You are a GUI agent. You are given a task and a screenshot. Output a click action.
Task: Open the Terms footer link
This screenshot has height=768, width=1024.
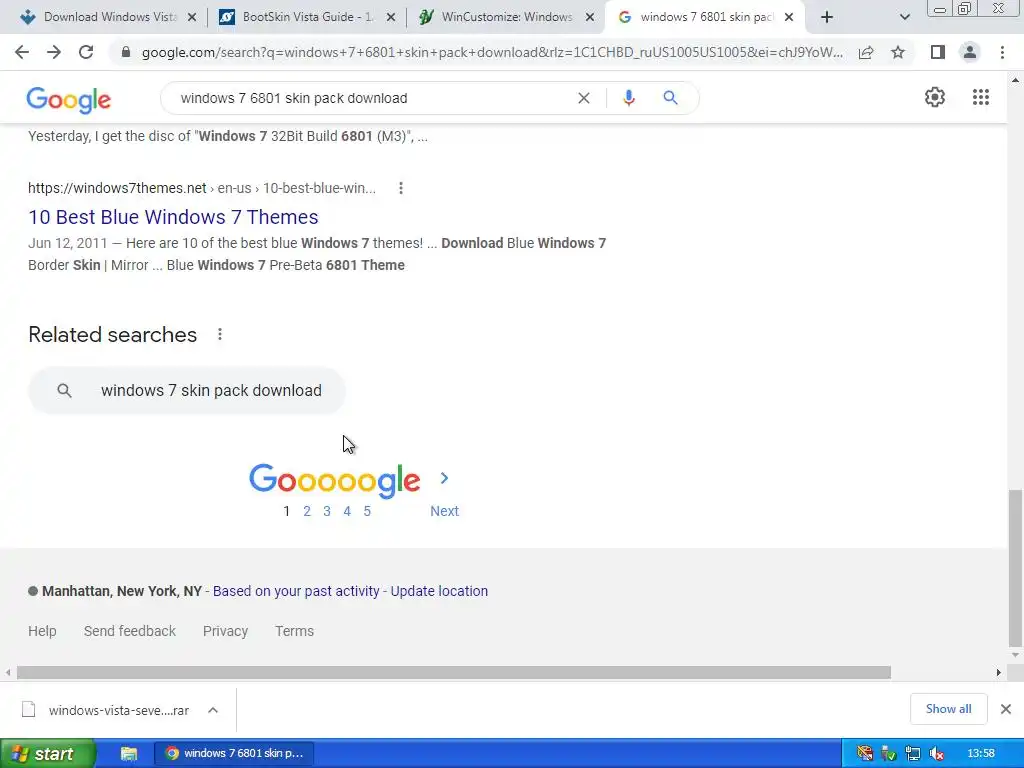point(295,631)
